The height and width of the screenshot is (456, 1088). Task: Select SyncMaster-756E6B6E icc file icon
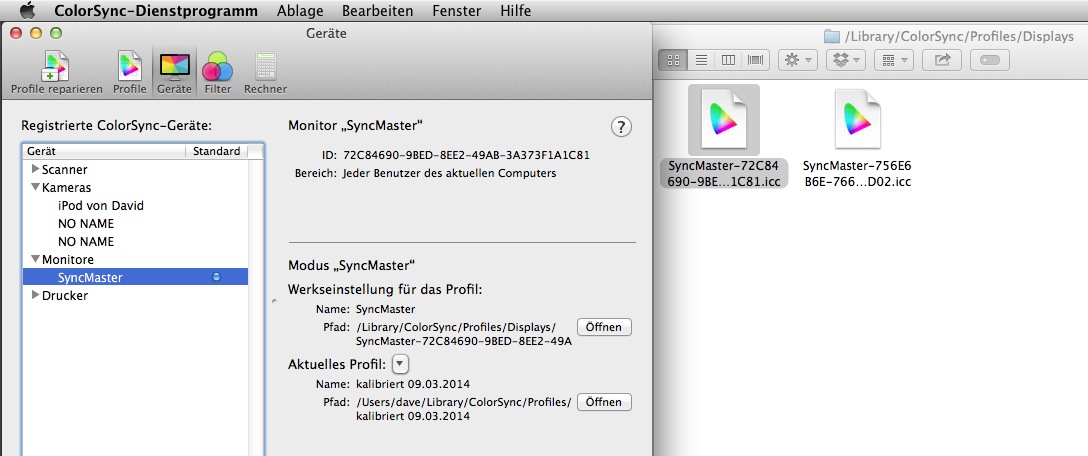point(857,120)
